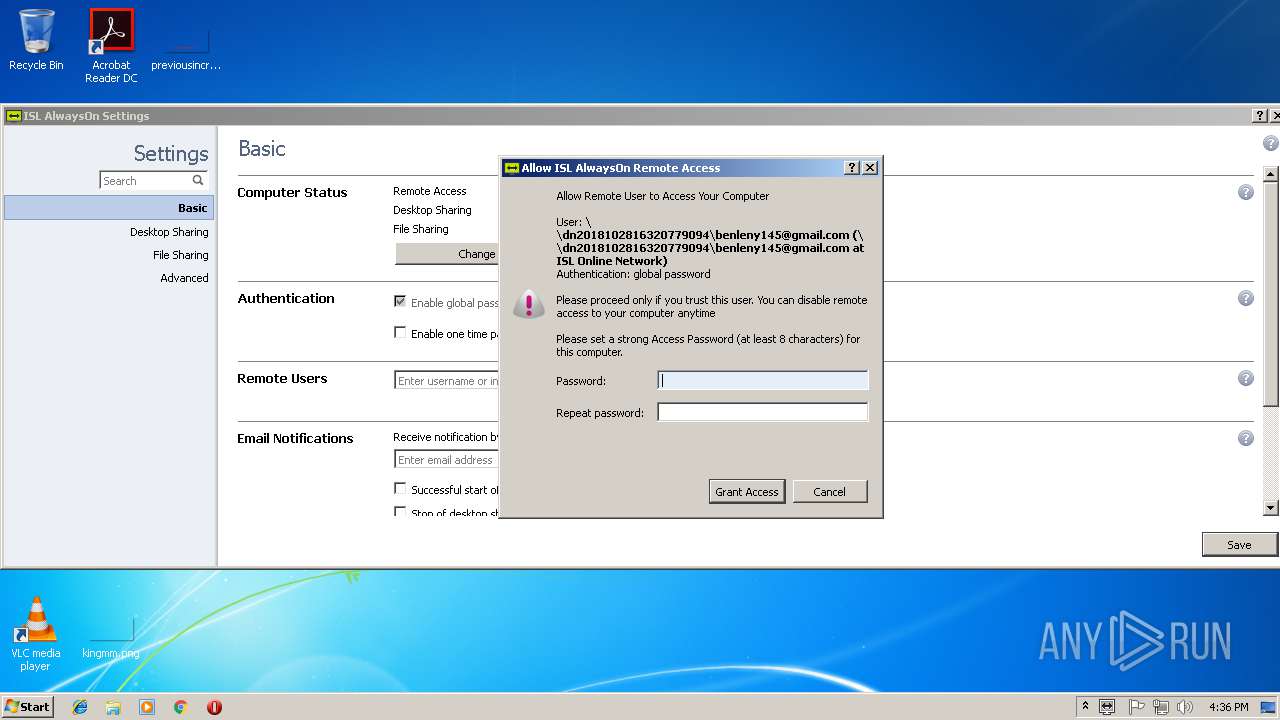1280x720 pixels.
Task: Open Desktop Sharing settings section
Action: (169, 232)
